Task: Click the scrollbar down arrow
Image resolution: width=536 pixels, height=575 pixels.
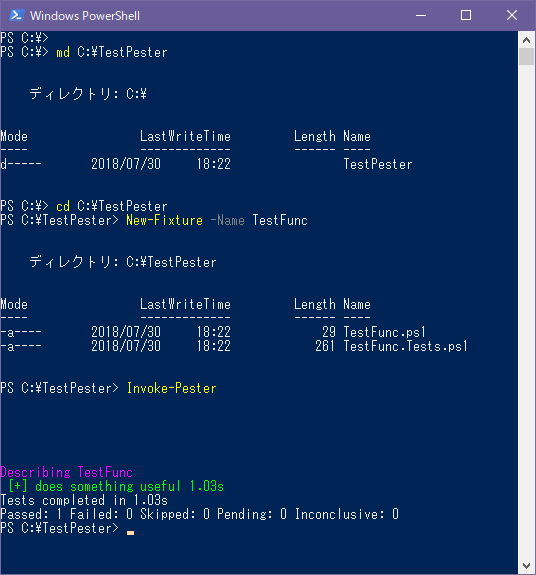Action: click(x=526, y=565)
